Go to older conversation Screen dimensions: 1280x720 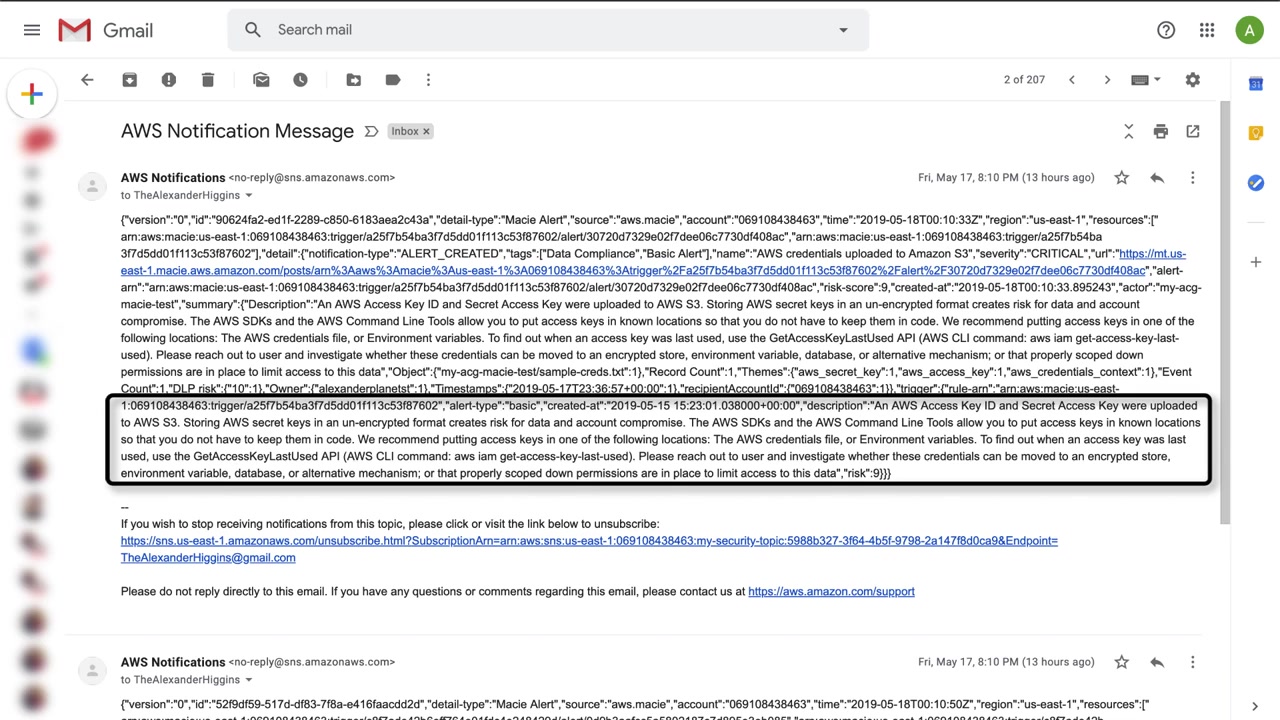click(x=1107, y=80)
